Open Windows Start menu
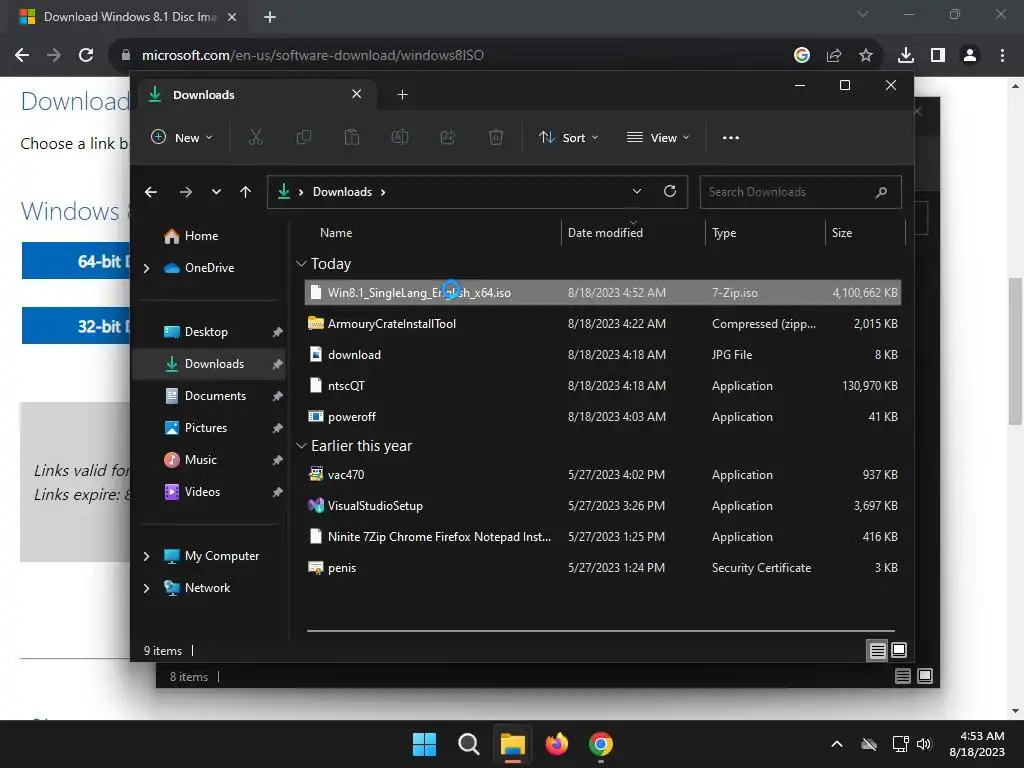 424,744
